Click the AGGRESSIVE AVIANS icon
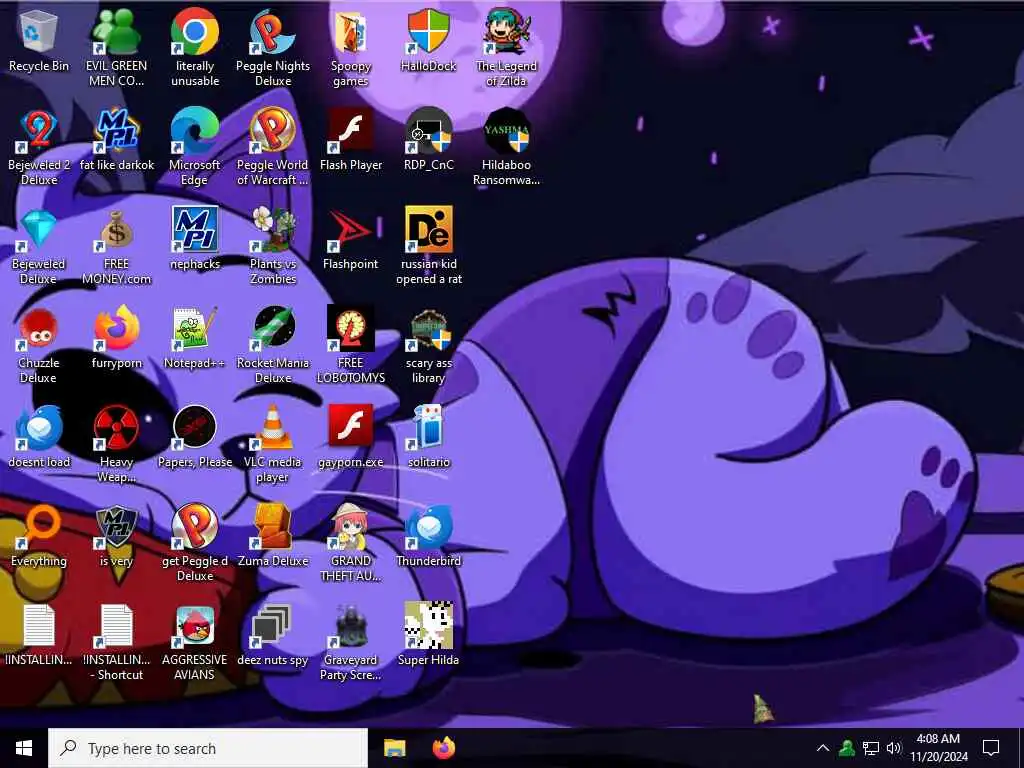Image resolution: width=1024 pixels, height=768 pixels. [x=195, y=627]
